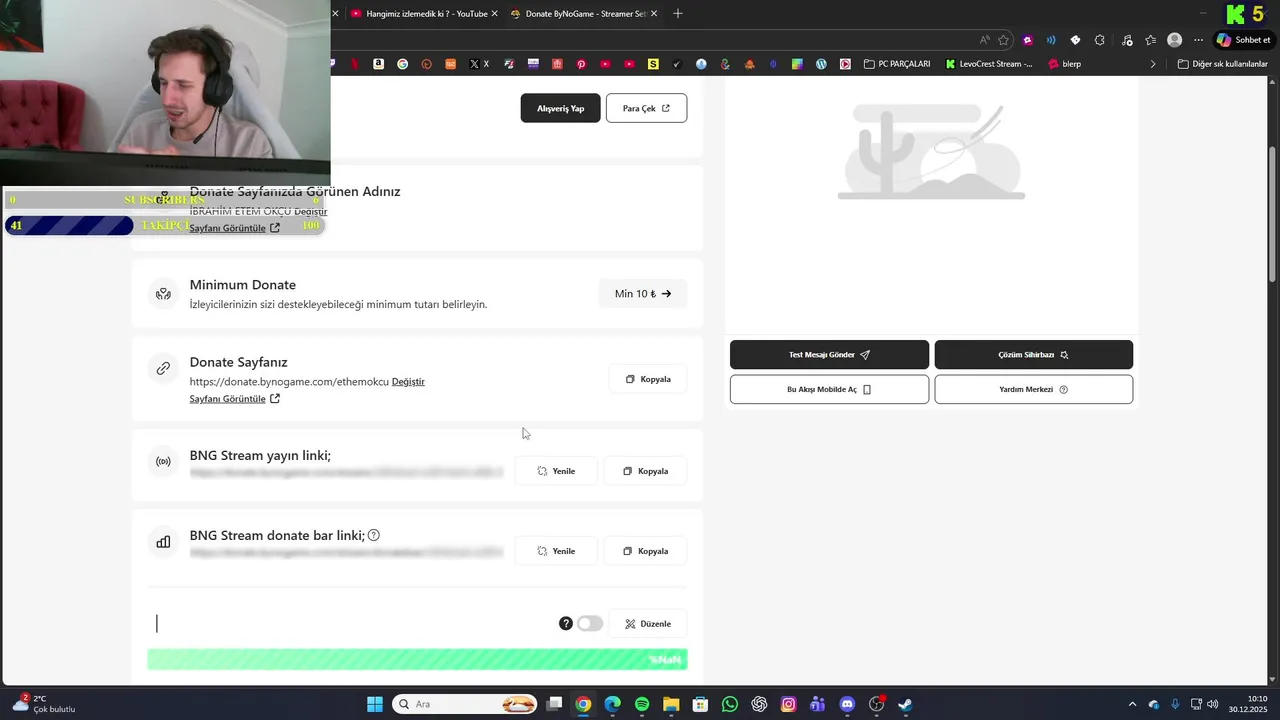Click the Düzenle button
Screen dimensions: 1280x720
click(x=648, y=623)
